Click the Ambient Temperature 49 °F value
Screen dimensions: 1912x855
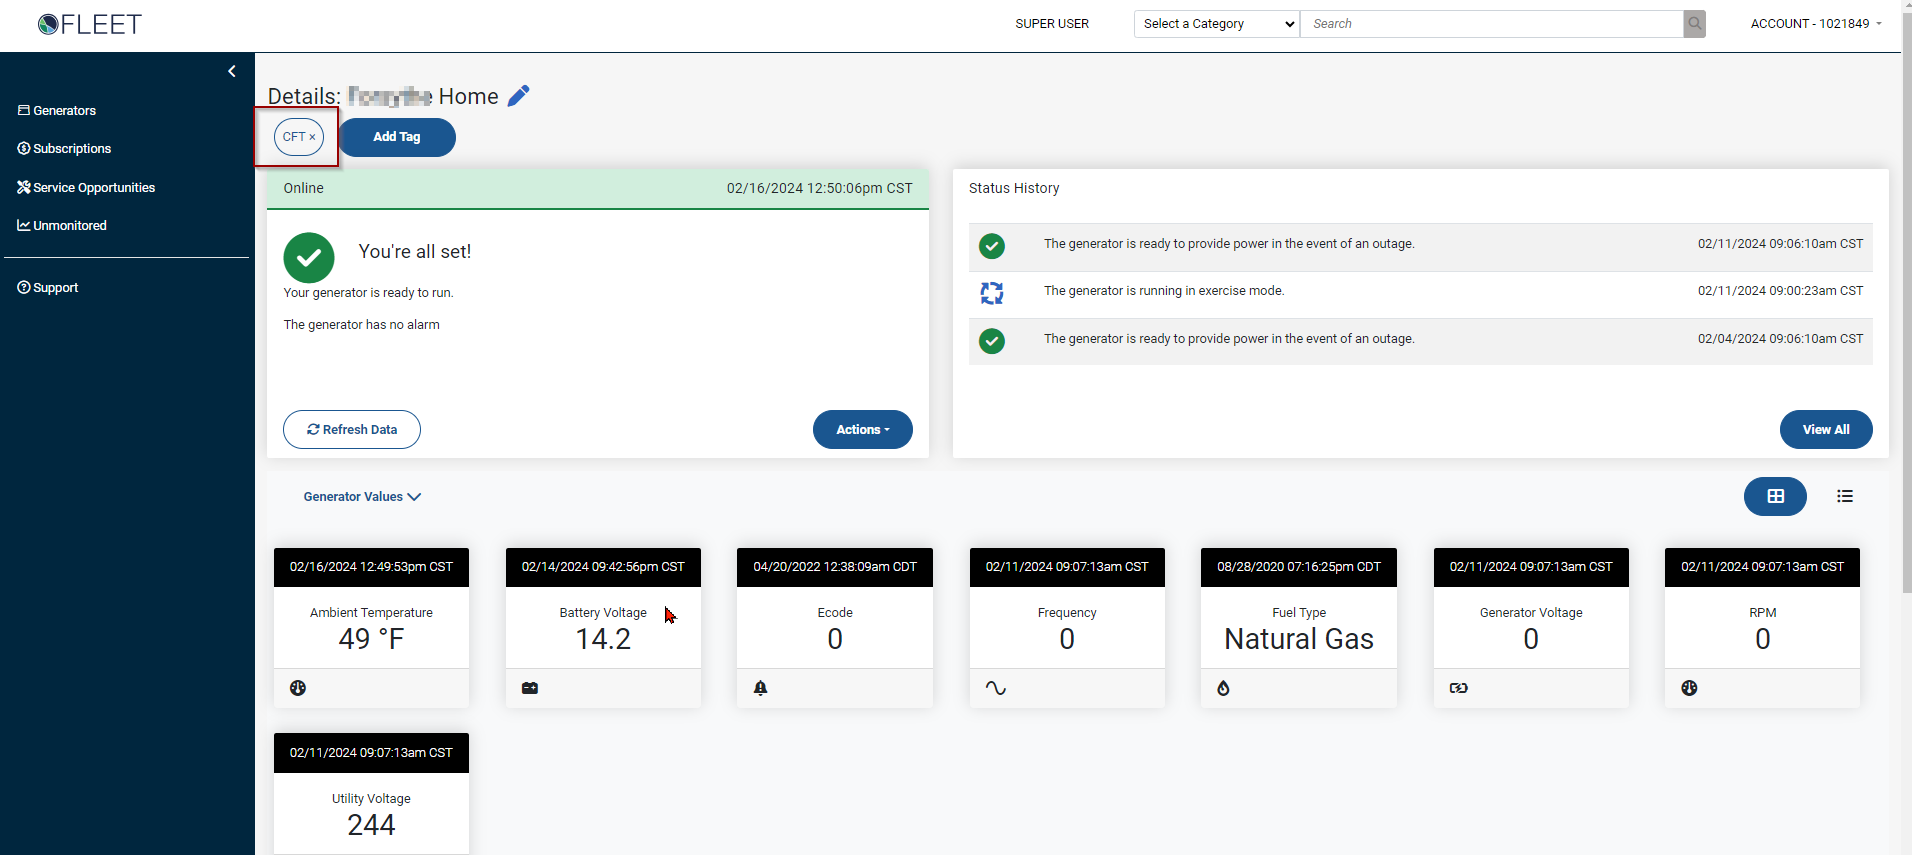pos(371,639)
